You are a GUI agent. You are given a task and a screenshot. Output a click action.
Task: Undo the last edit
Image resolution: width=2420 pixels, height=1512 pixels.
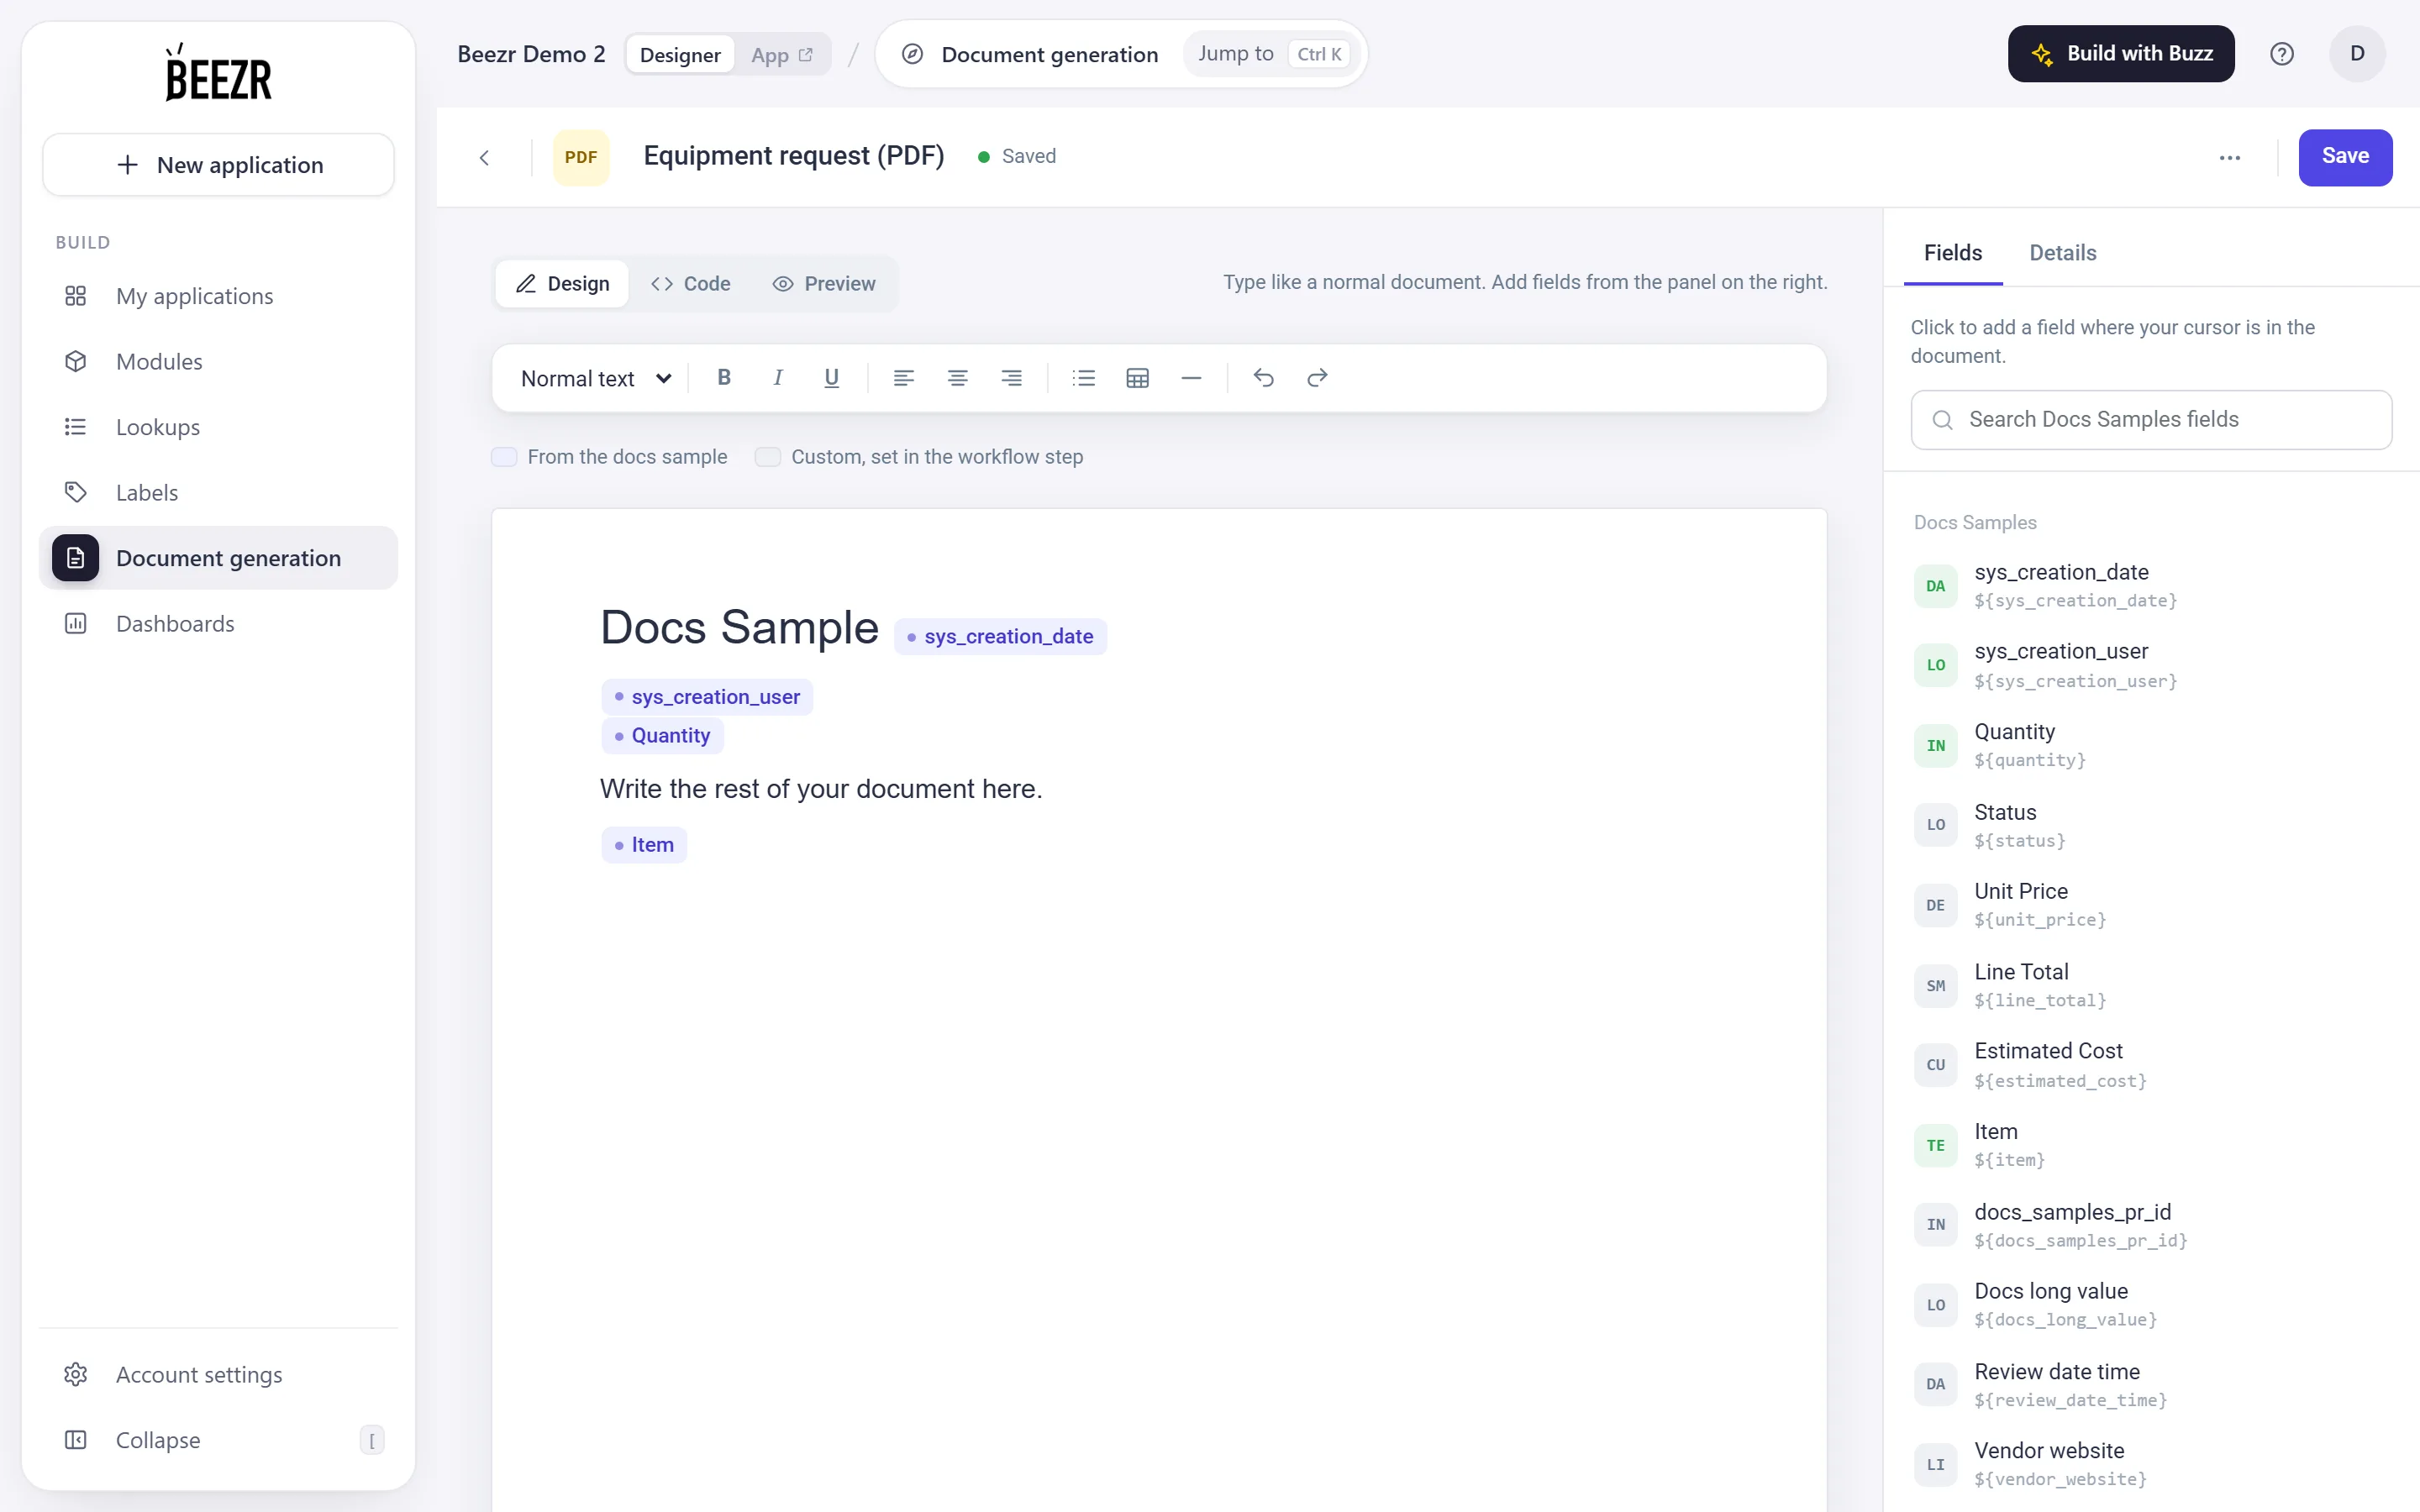point(1264,378)
